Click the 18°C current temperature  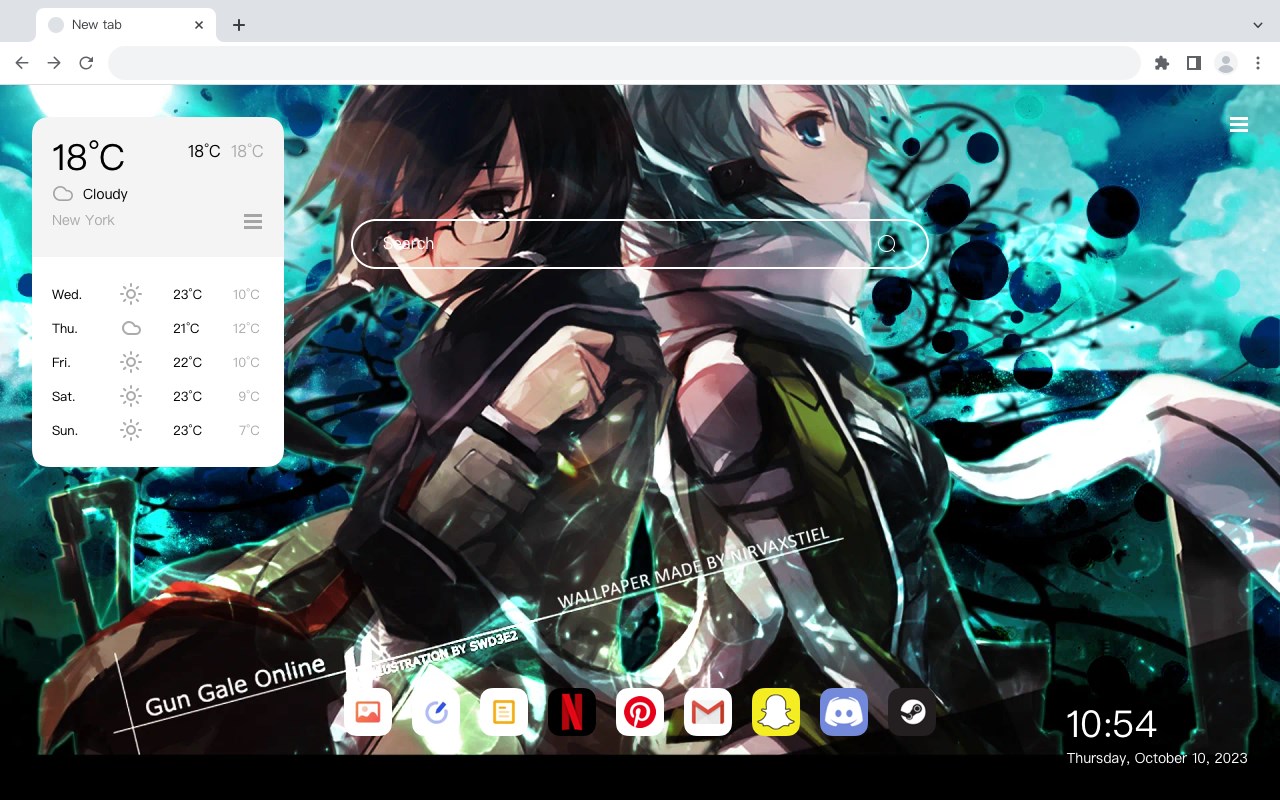point(88,156)
